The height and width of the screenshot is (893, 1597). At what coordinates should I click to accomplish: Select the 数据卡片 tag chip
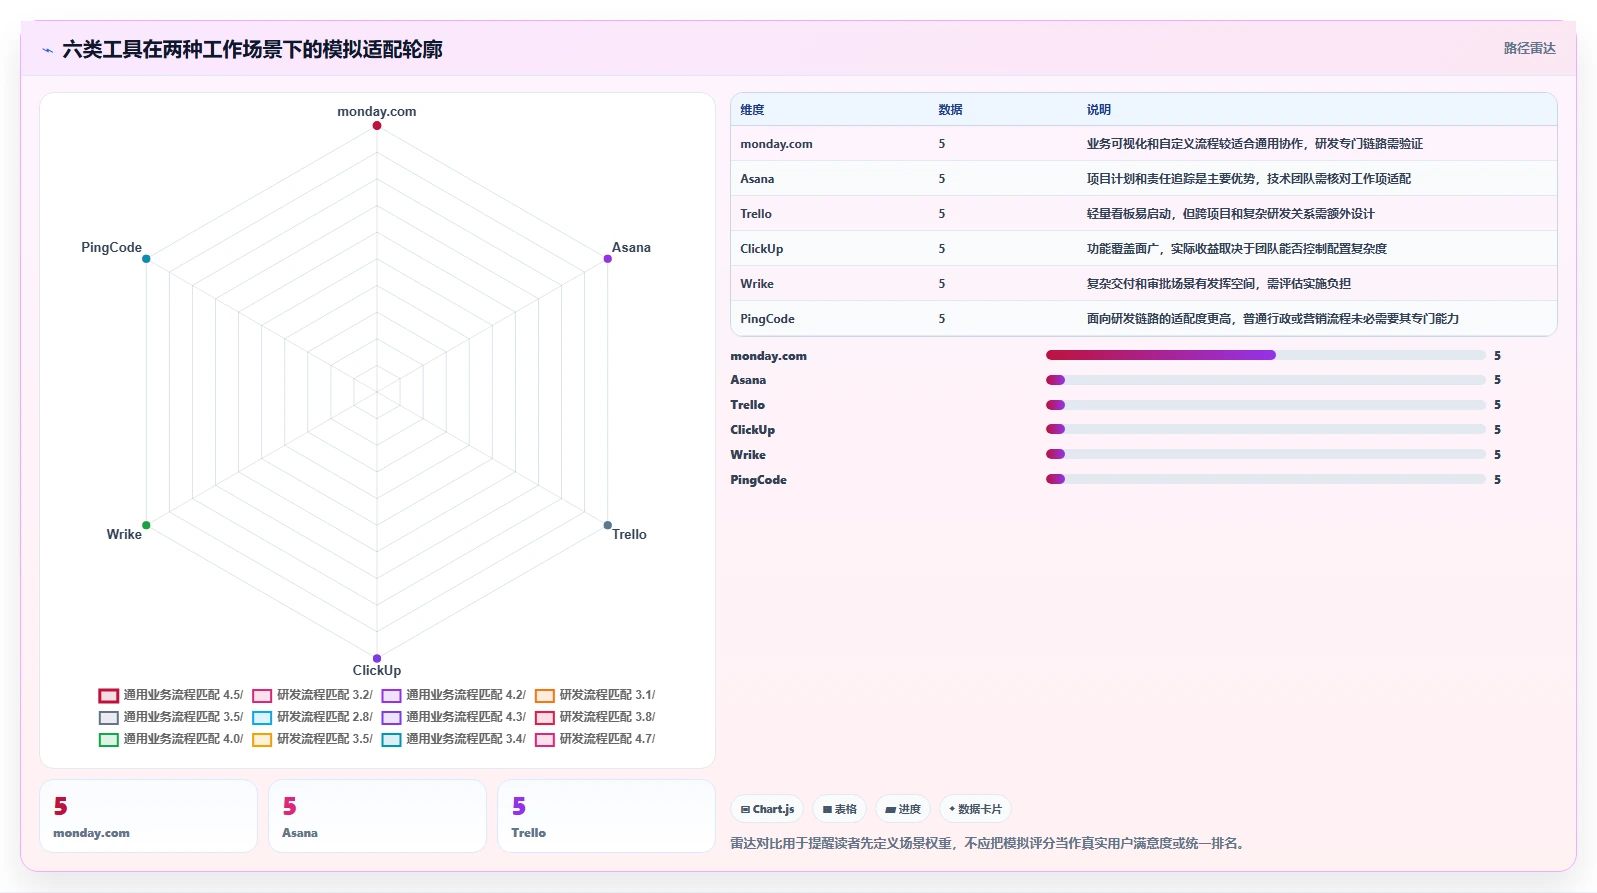click(x=975, y=809)
